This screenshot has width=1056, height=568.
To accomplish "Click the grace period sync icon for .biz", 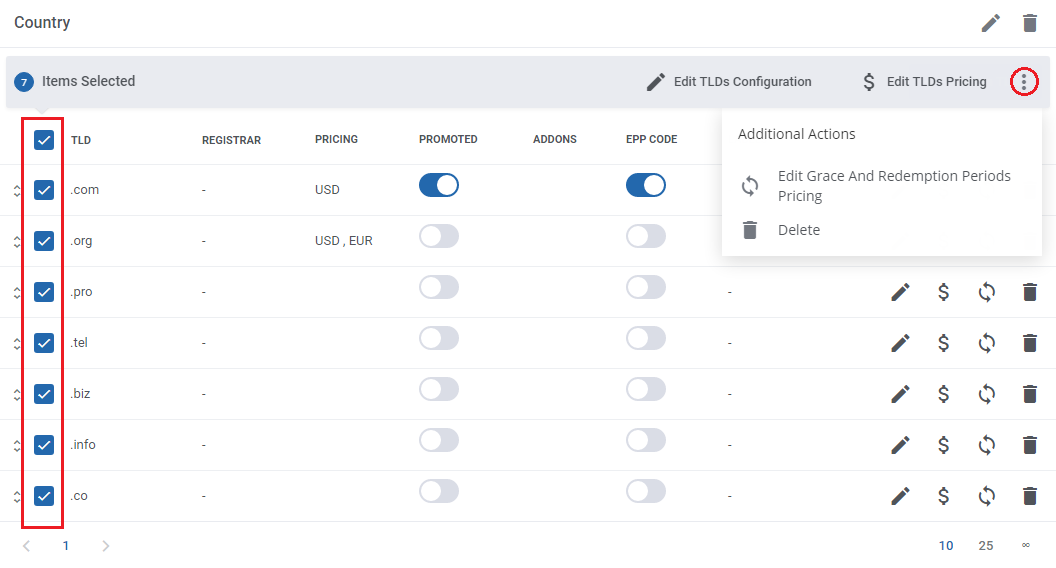I will pos(986,394).
